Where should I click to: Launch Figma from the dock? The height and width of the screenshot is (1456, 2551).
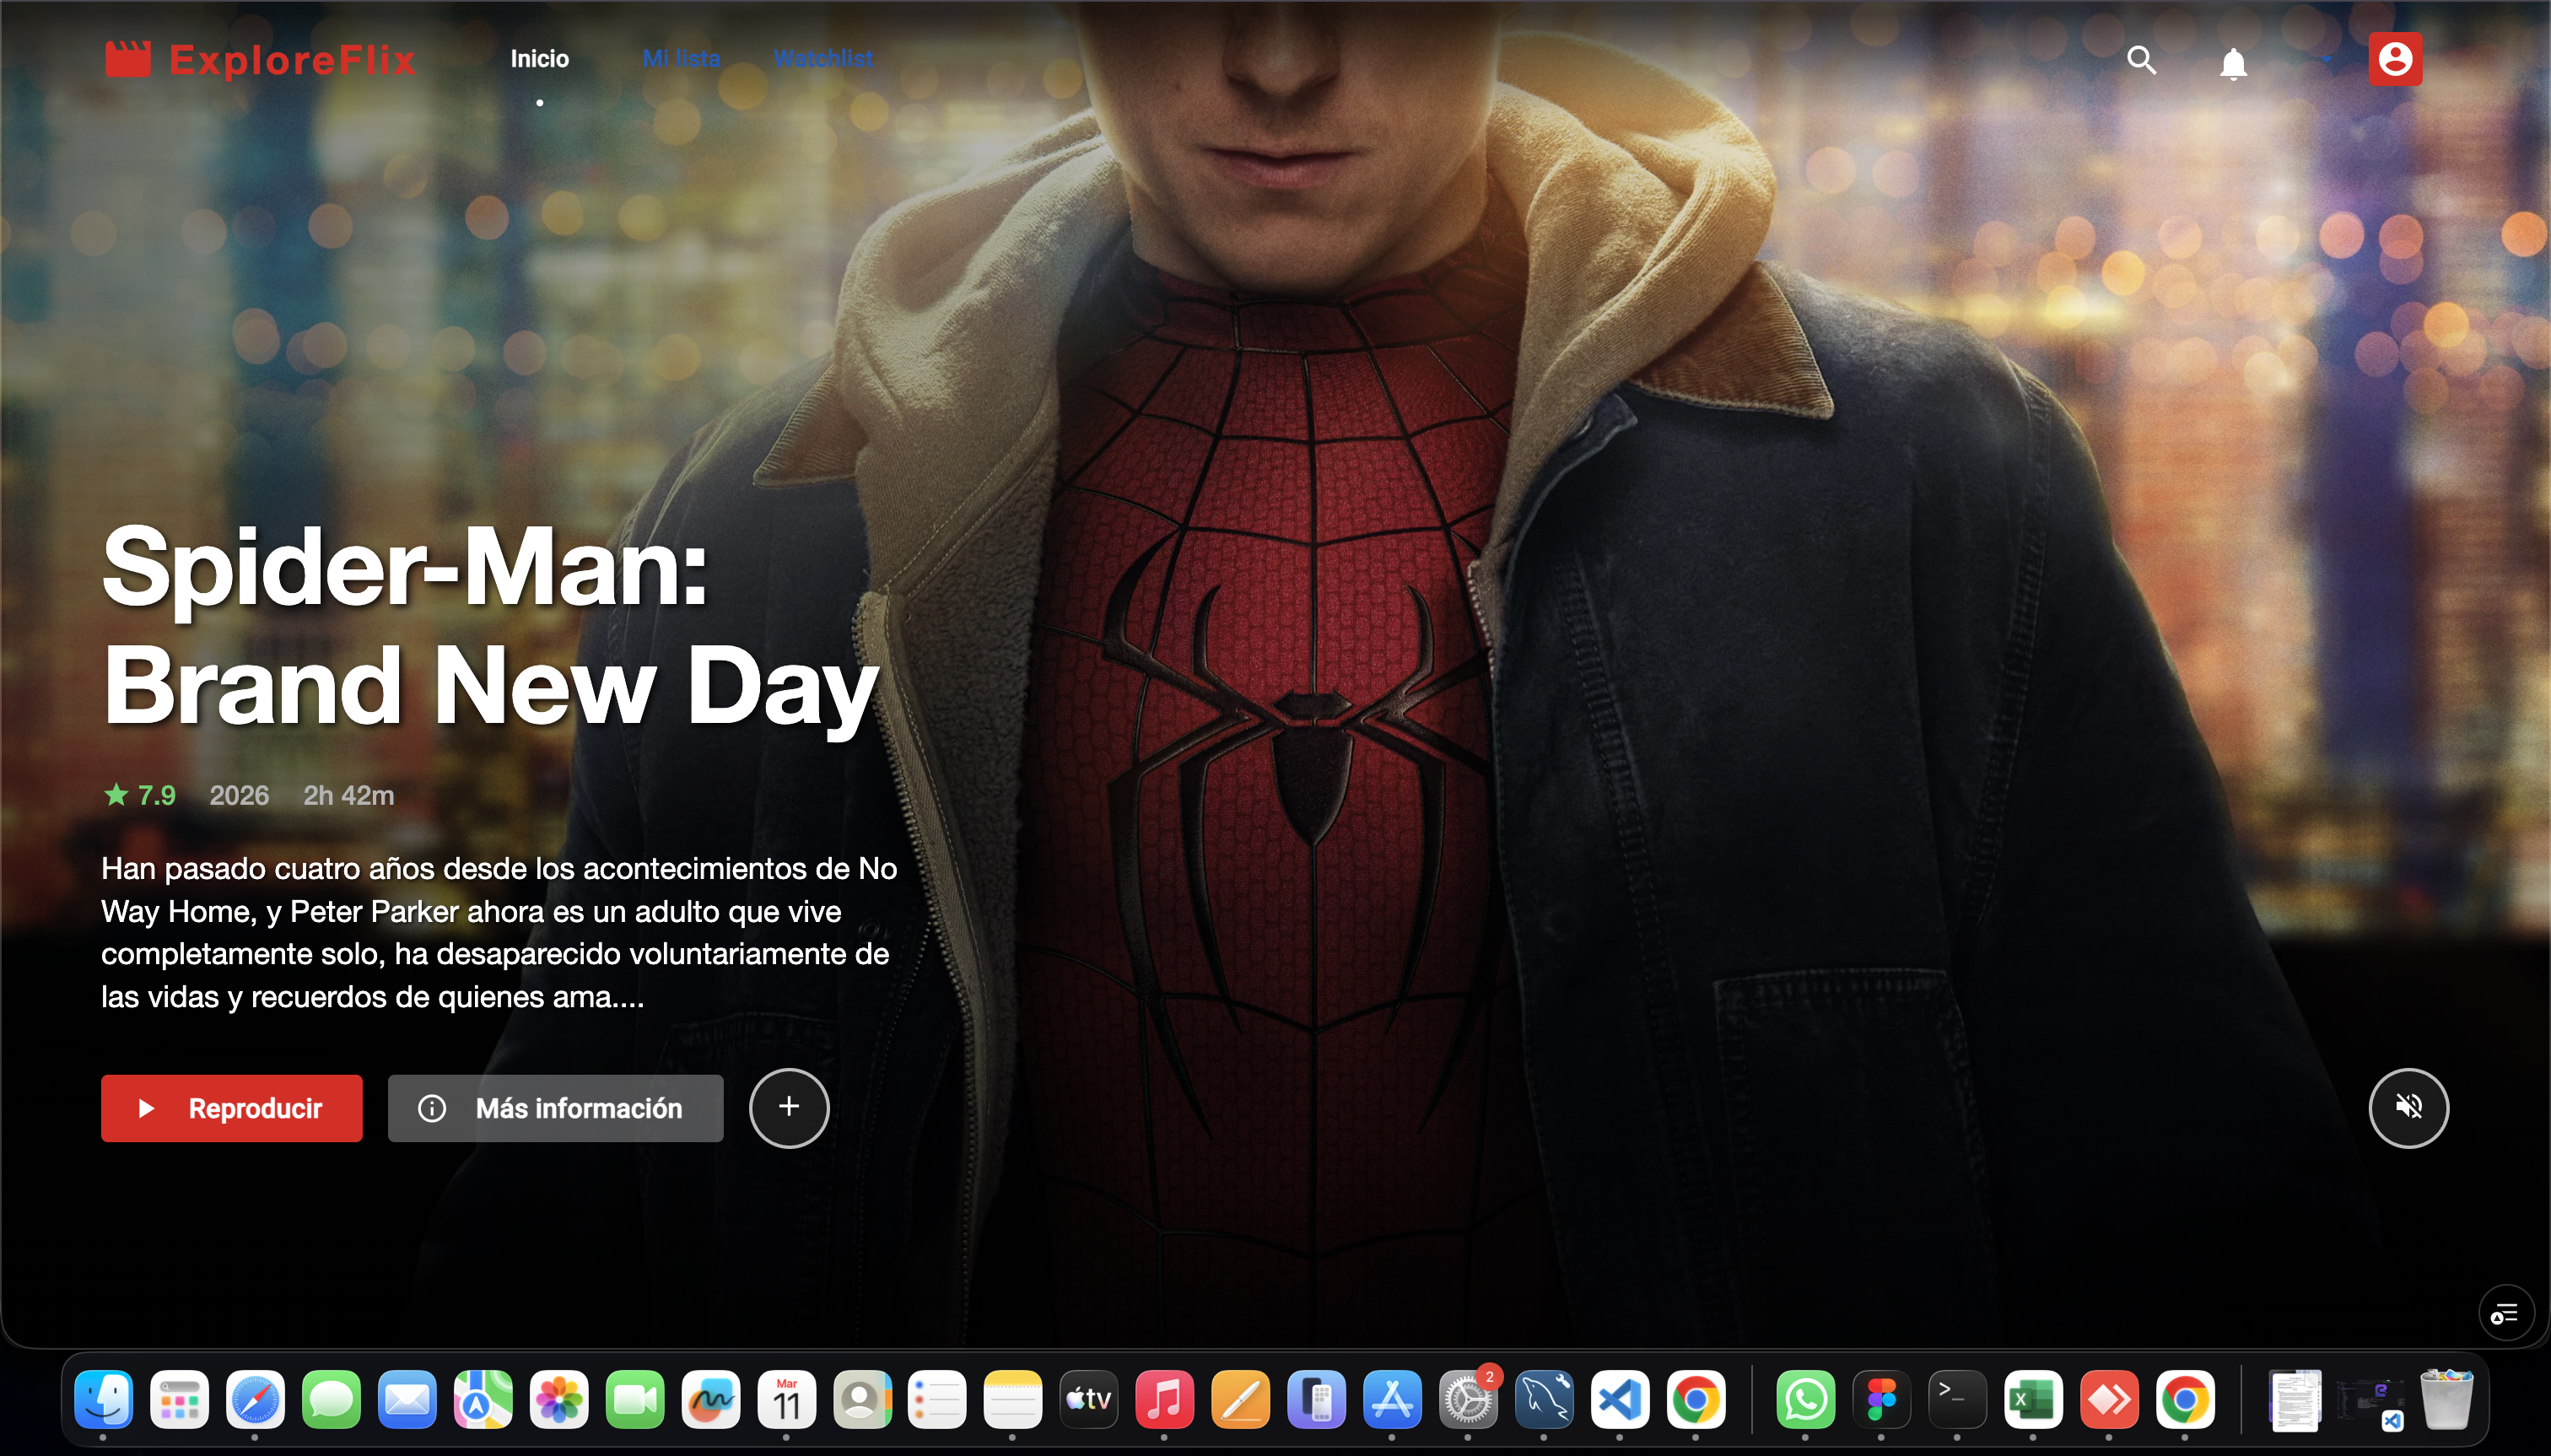point(1882,1399)
